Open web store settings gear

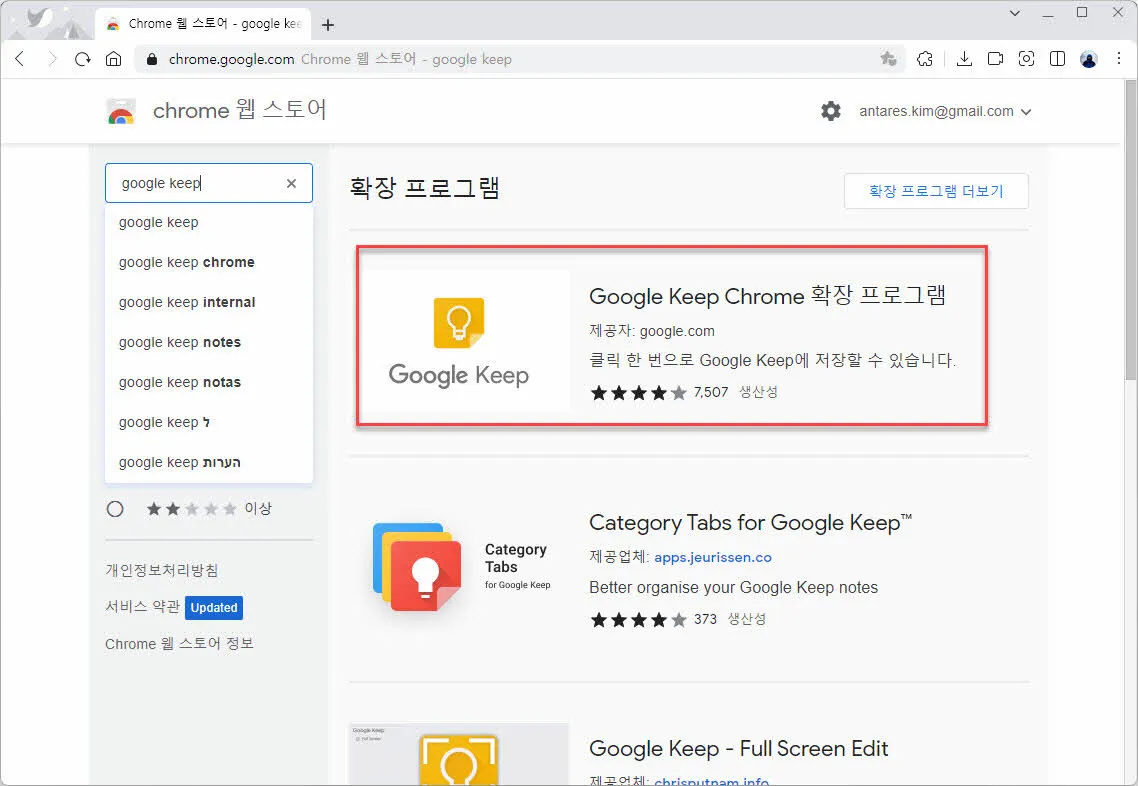(x=831, y=111)
